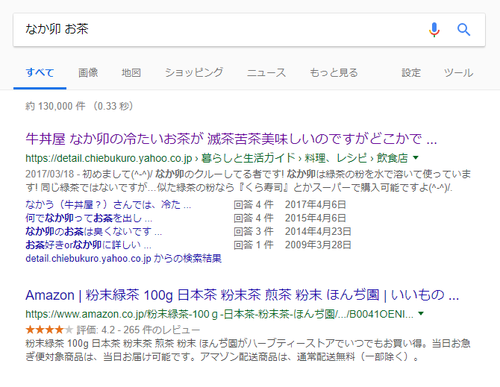Click the orange star rating of the Amazon result
This screenshot has width=500, height=387.
49,330
